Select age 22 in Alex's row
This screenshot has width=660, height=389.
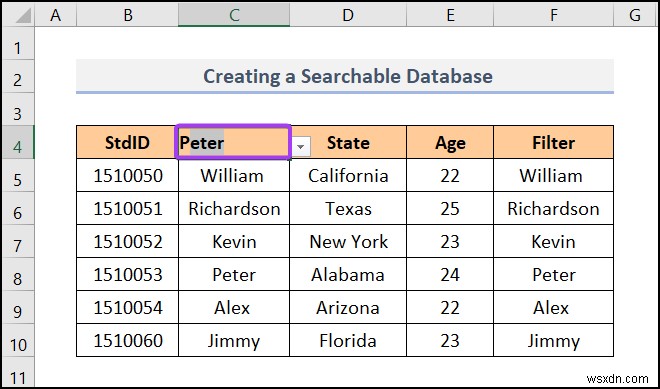pos(450,307)
